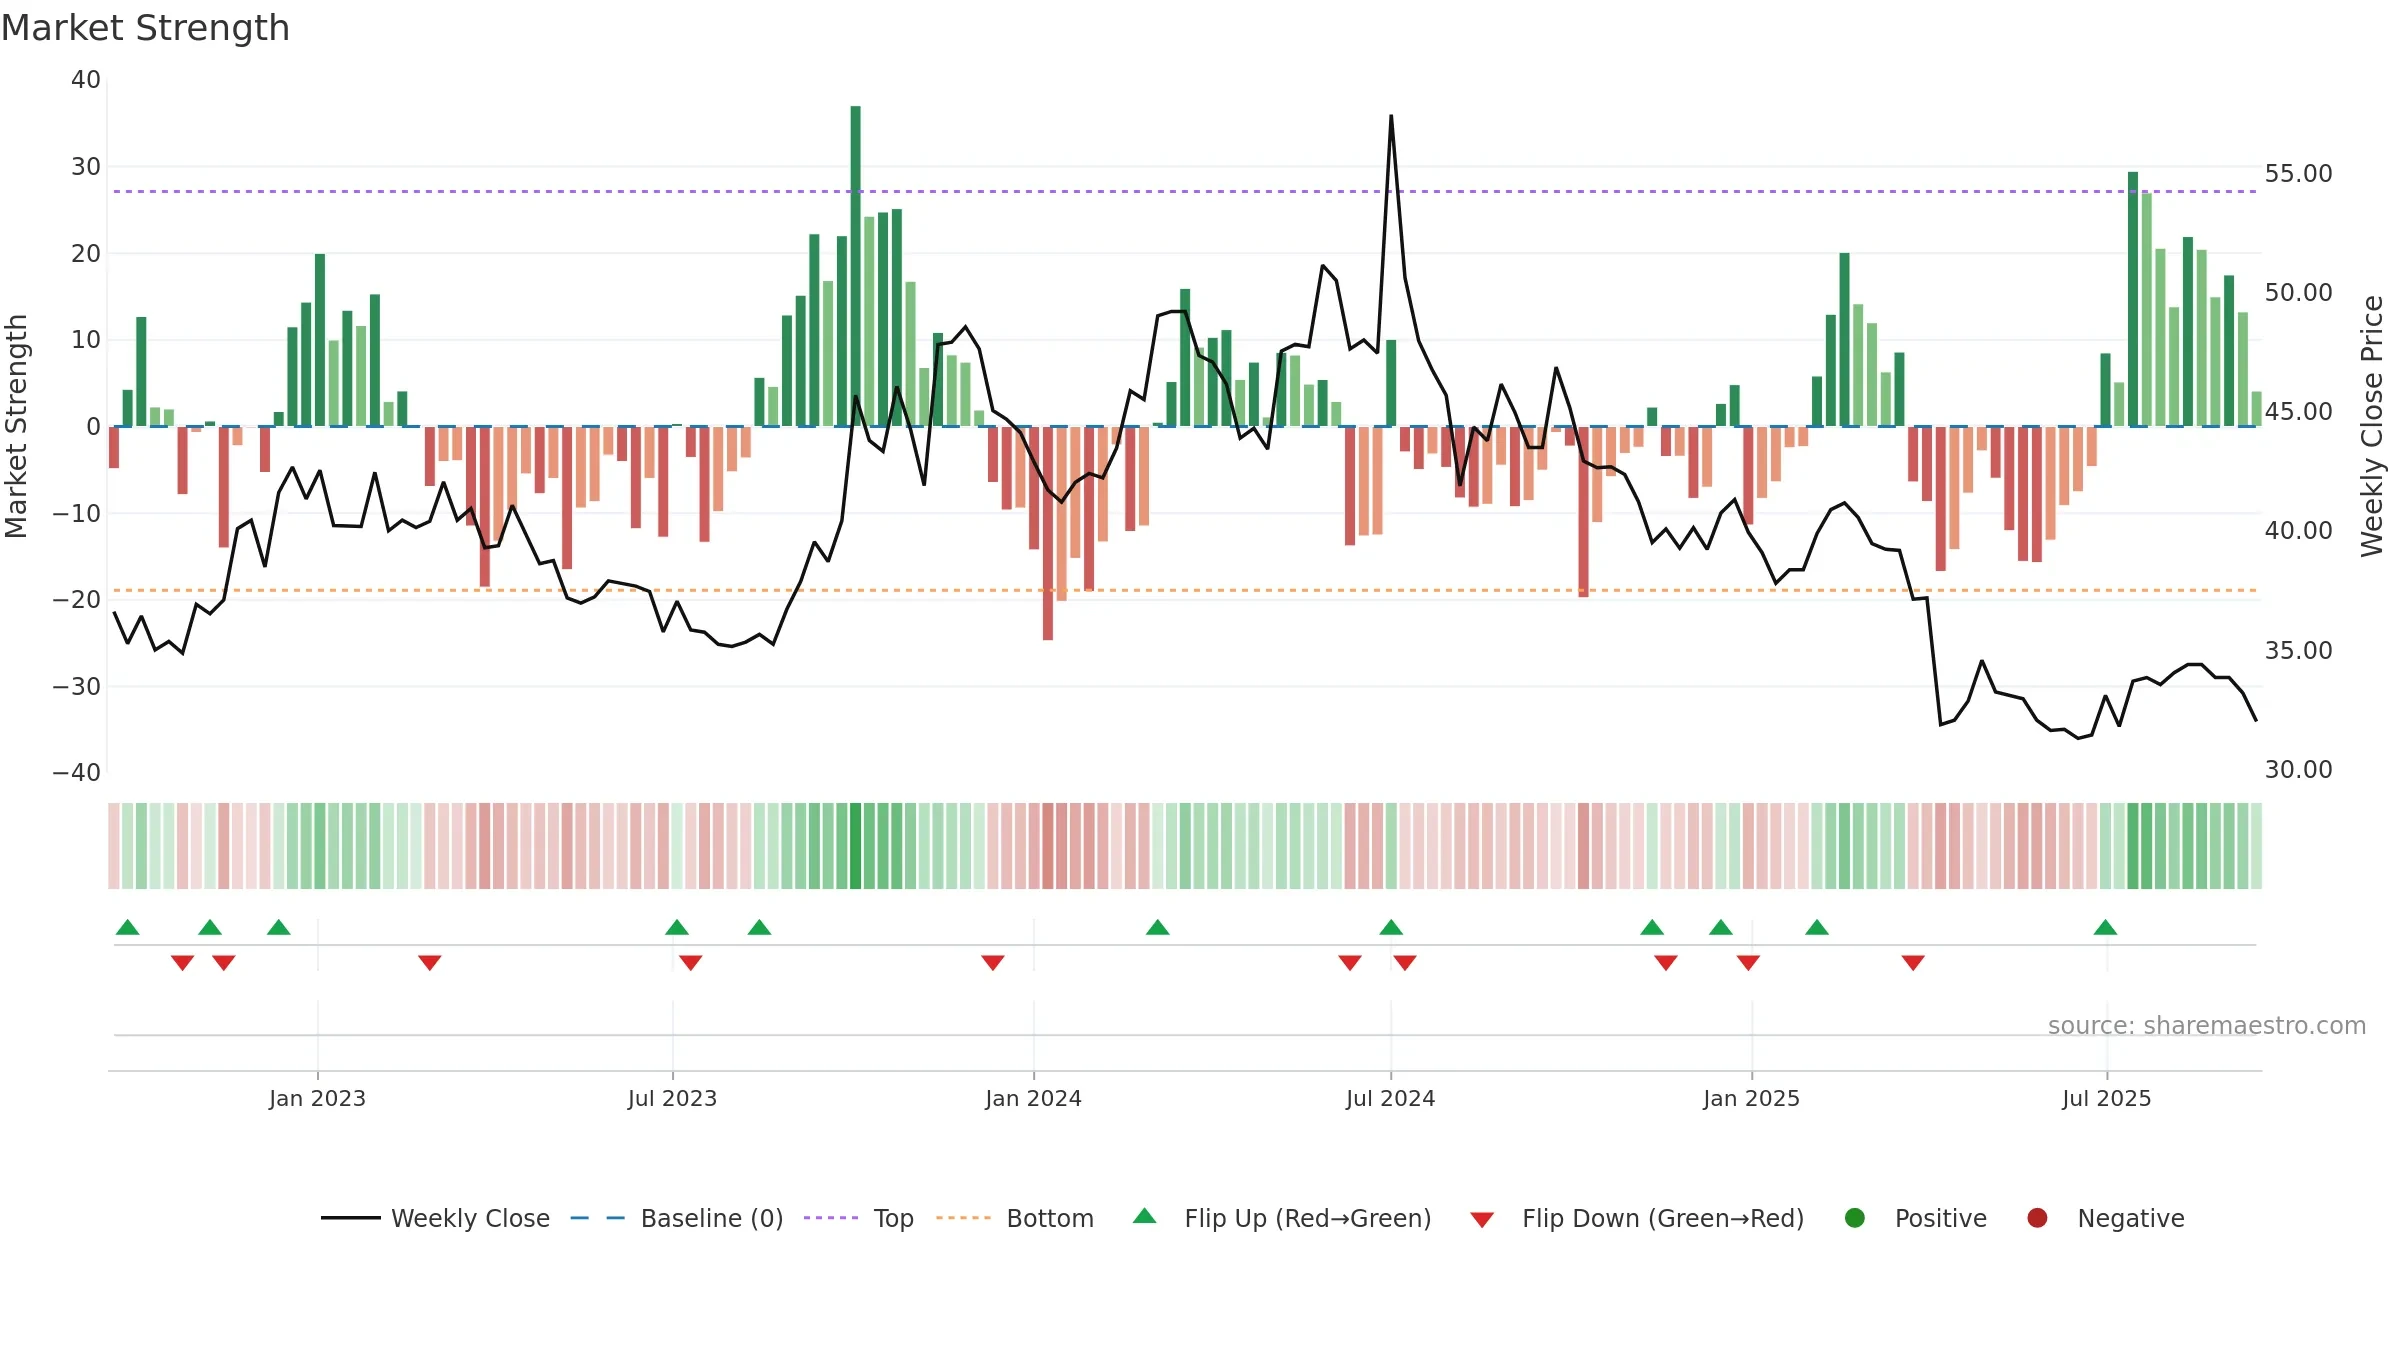Image resolution: width=2400 pixels, height=1350 pixels.
Task: Click the dark red Negative legend dot
Action: coord(2037,1218)
